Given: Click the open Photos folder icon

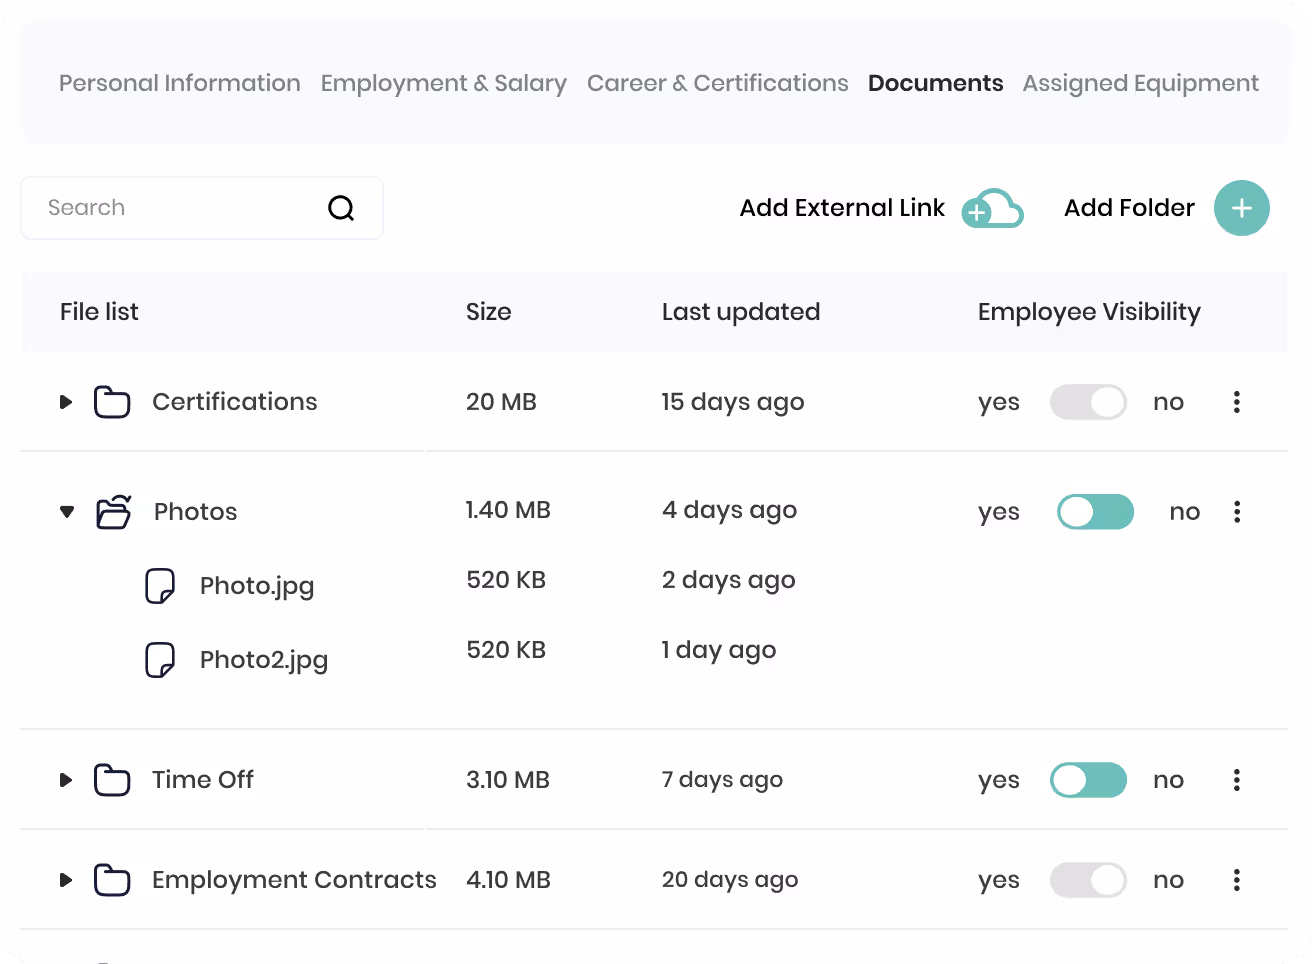Looking at the screenshot, I should 114,511.
